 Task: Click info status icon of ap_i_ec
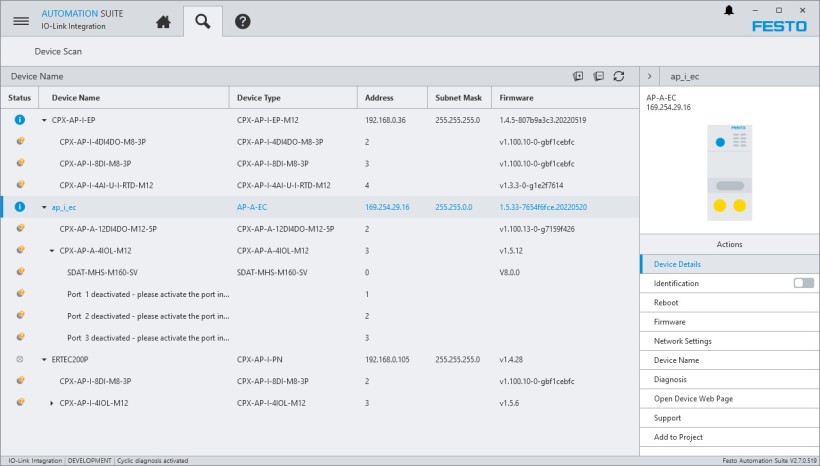[19, 207]
